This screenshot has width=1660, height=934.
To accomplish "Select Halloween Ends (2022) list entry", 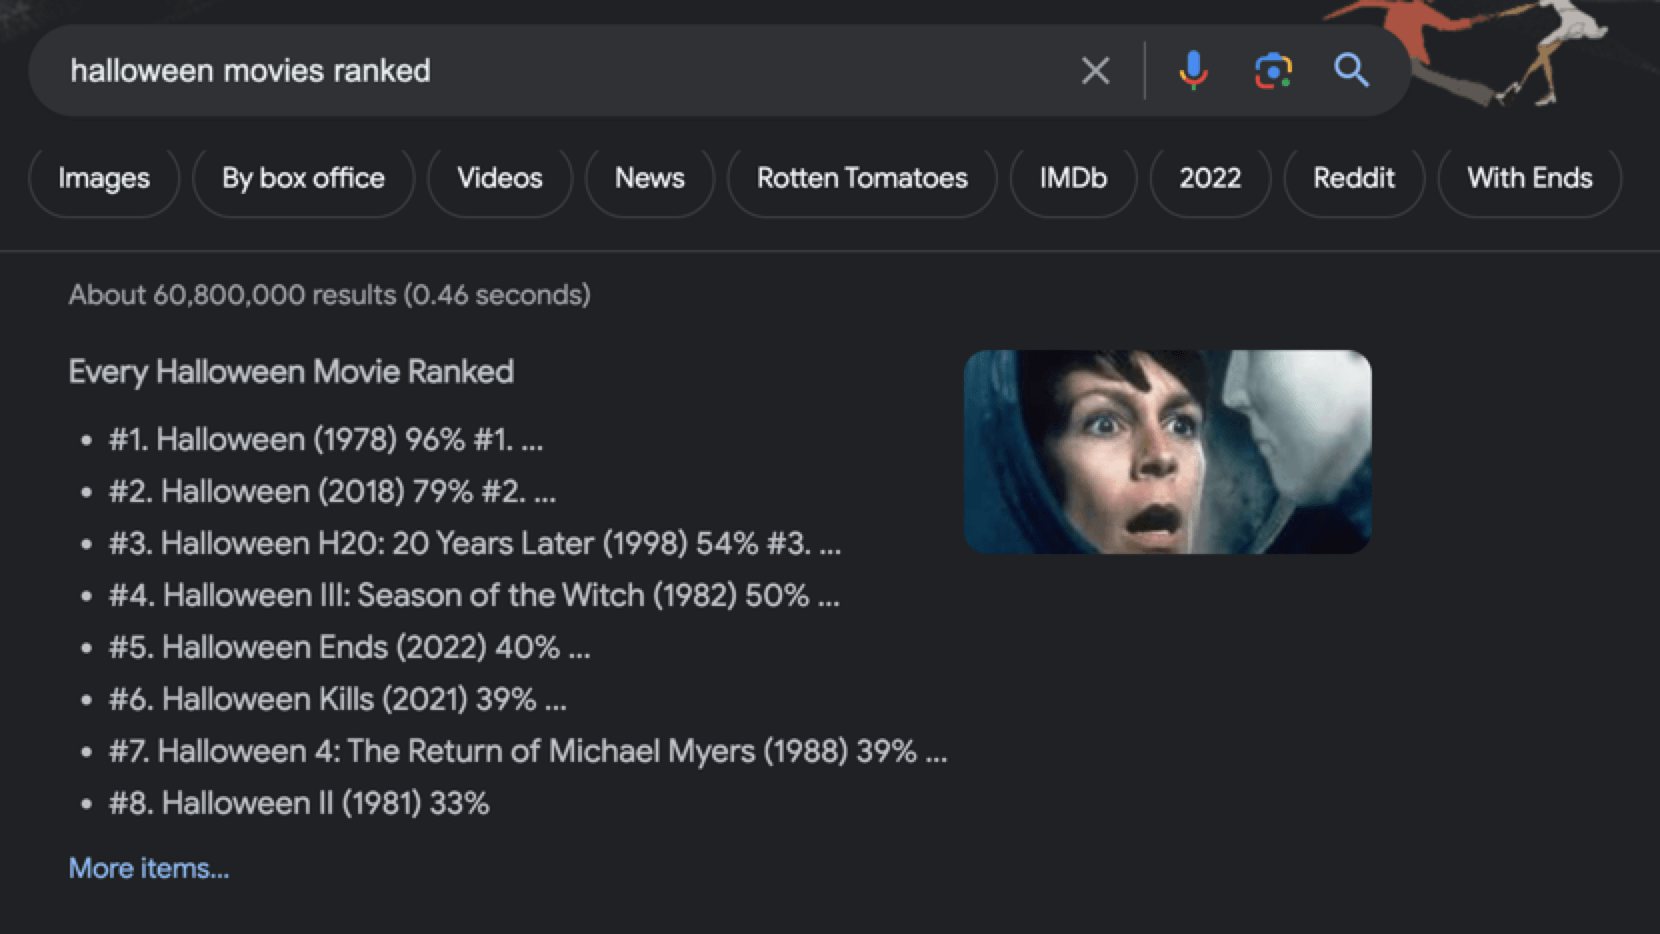I will pyautogui.click(x=349, y=647).
